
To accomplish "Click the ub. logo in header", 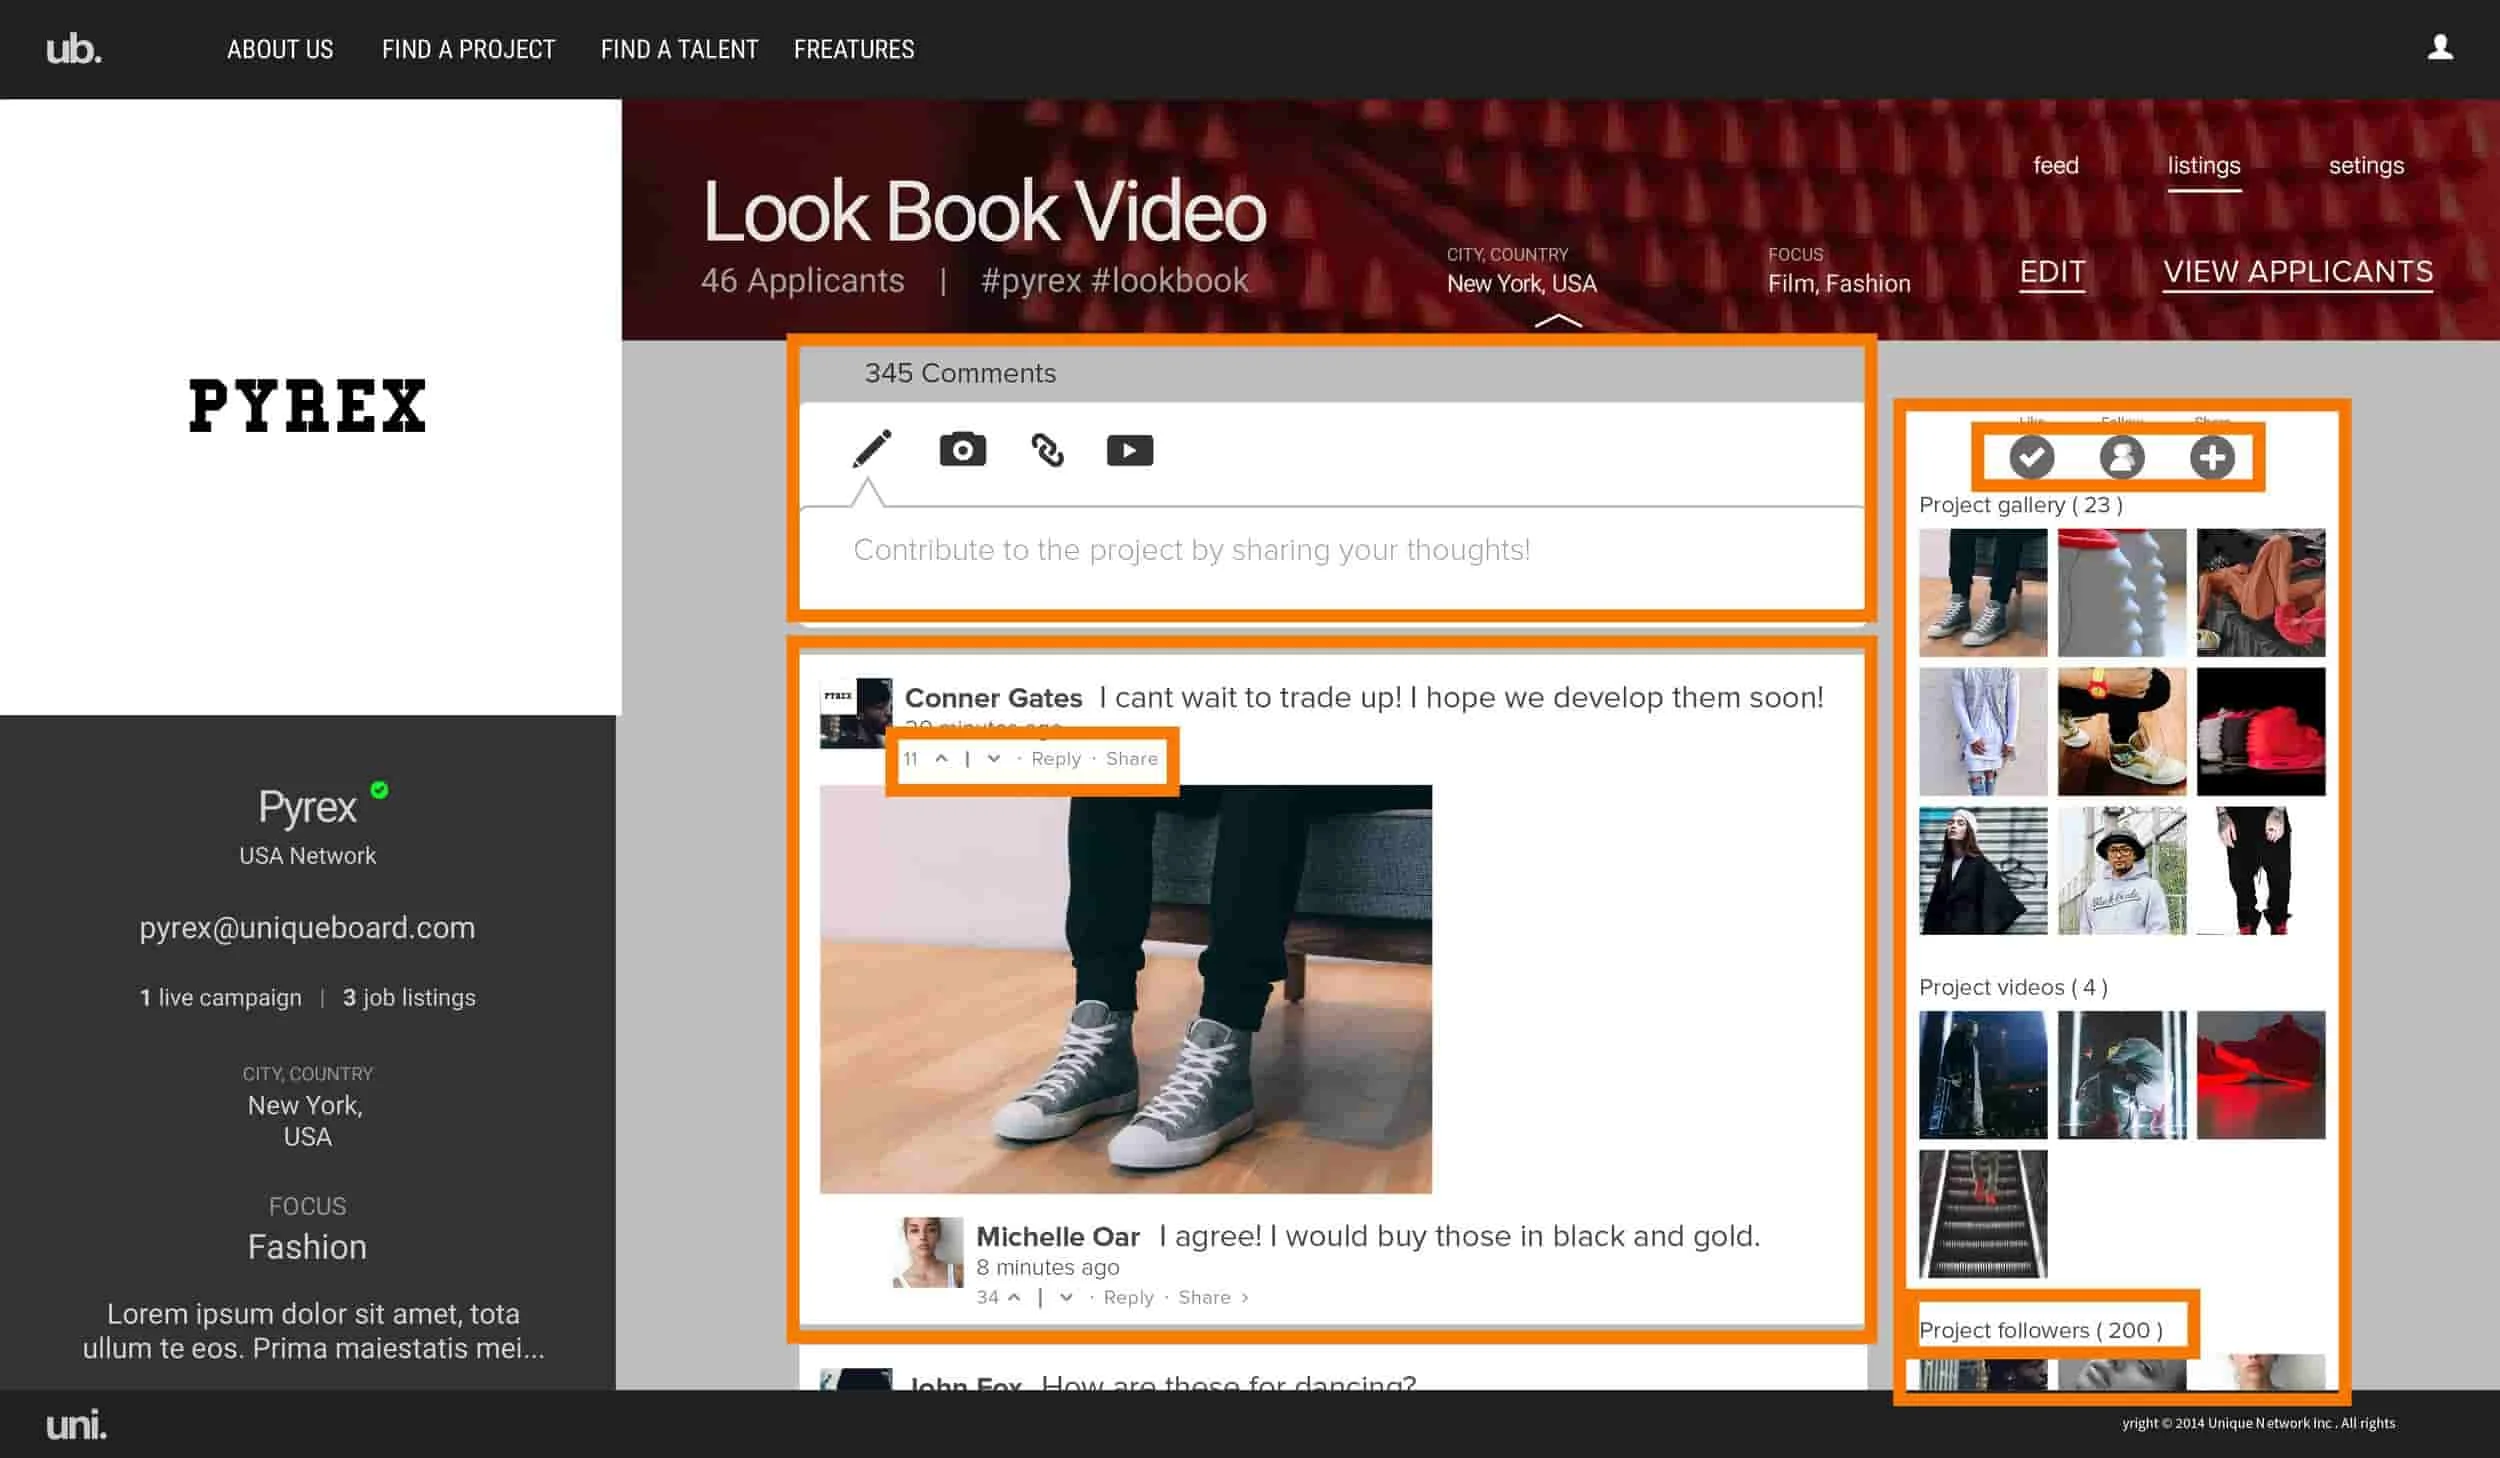I will (74, 48).
